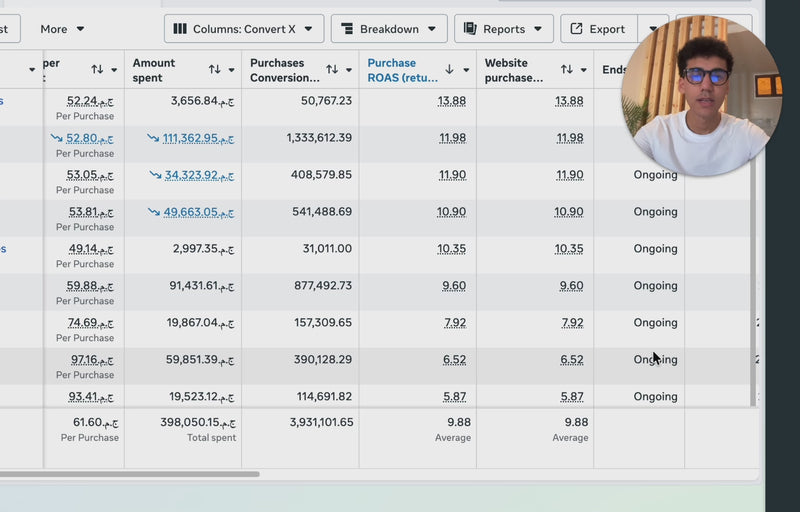Click the Export external-link icon
This screenshot has height=512, width=800.
tap(577, 29)
